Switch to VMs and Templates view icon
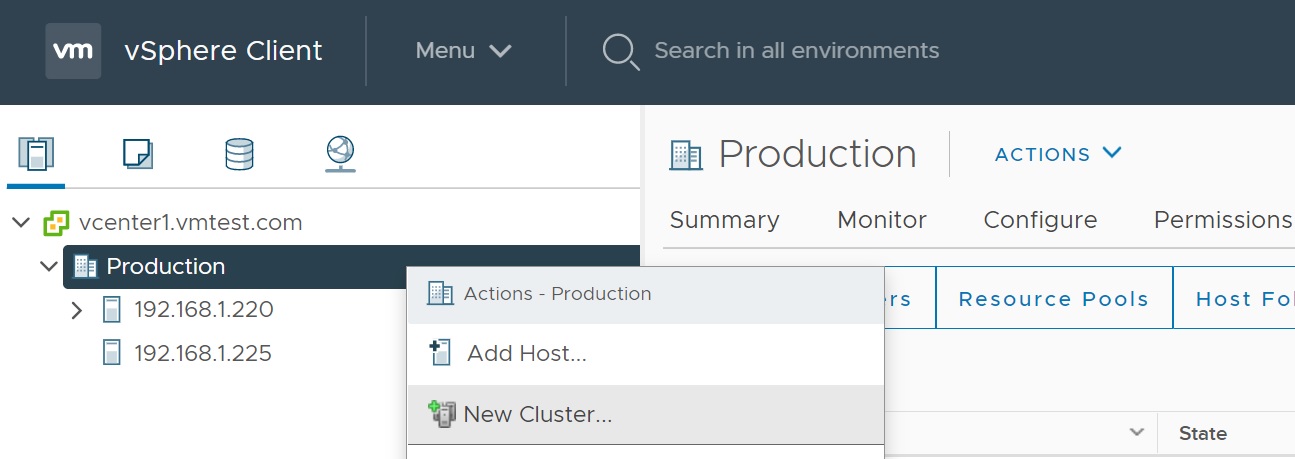 [x=137, y=154]
